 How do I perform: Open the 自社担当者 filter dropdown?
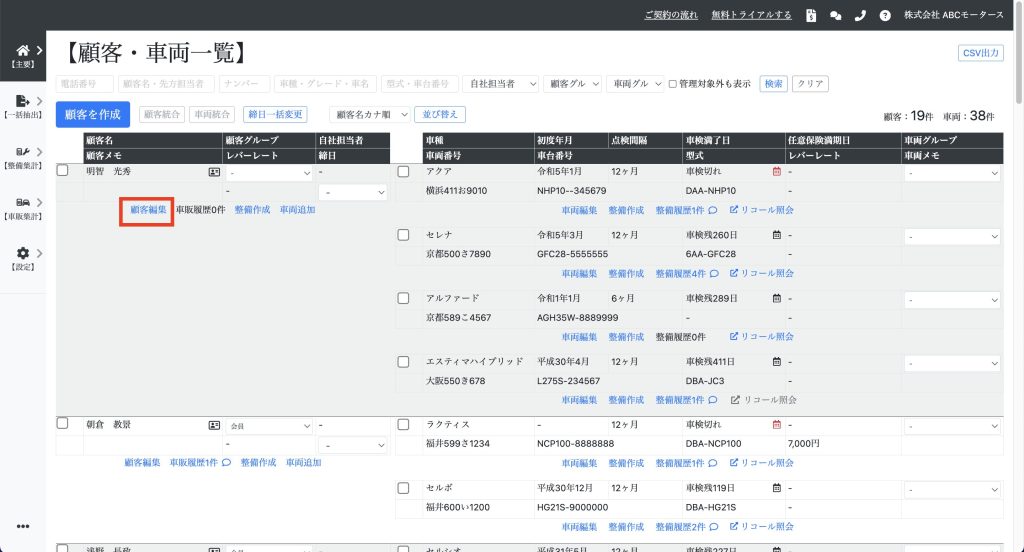click(501, 84)
